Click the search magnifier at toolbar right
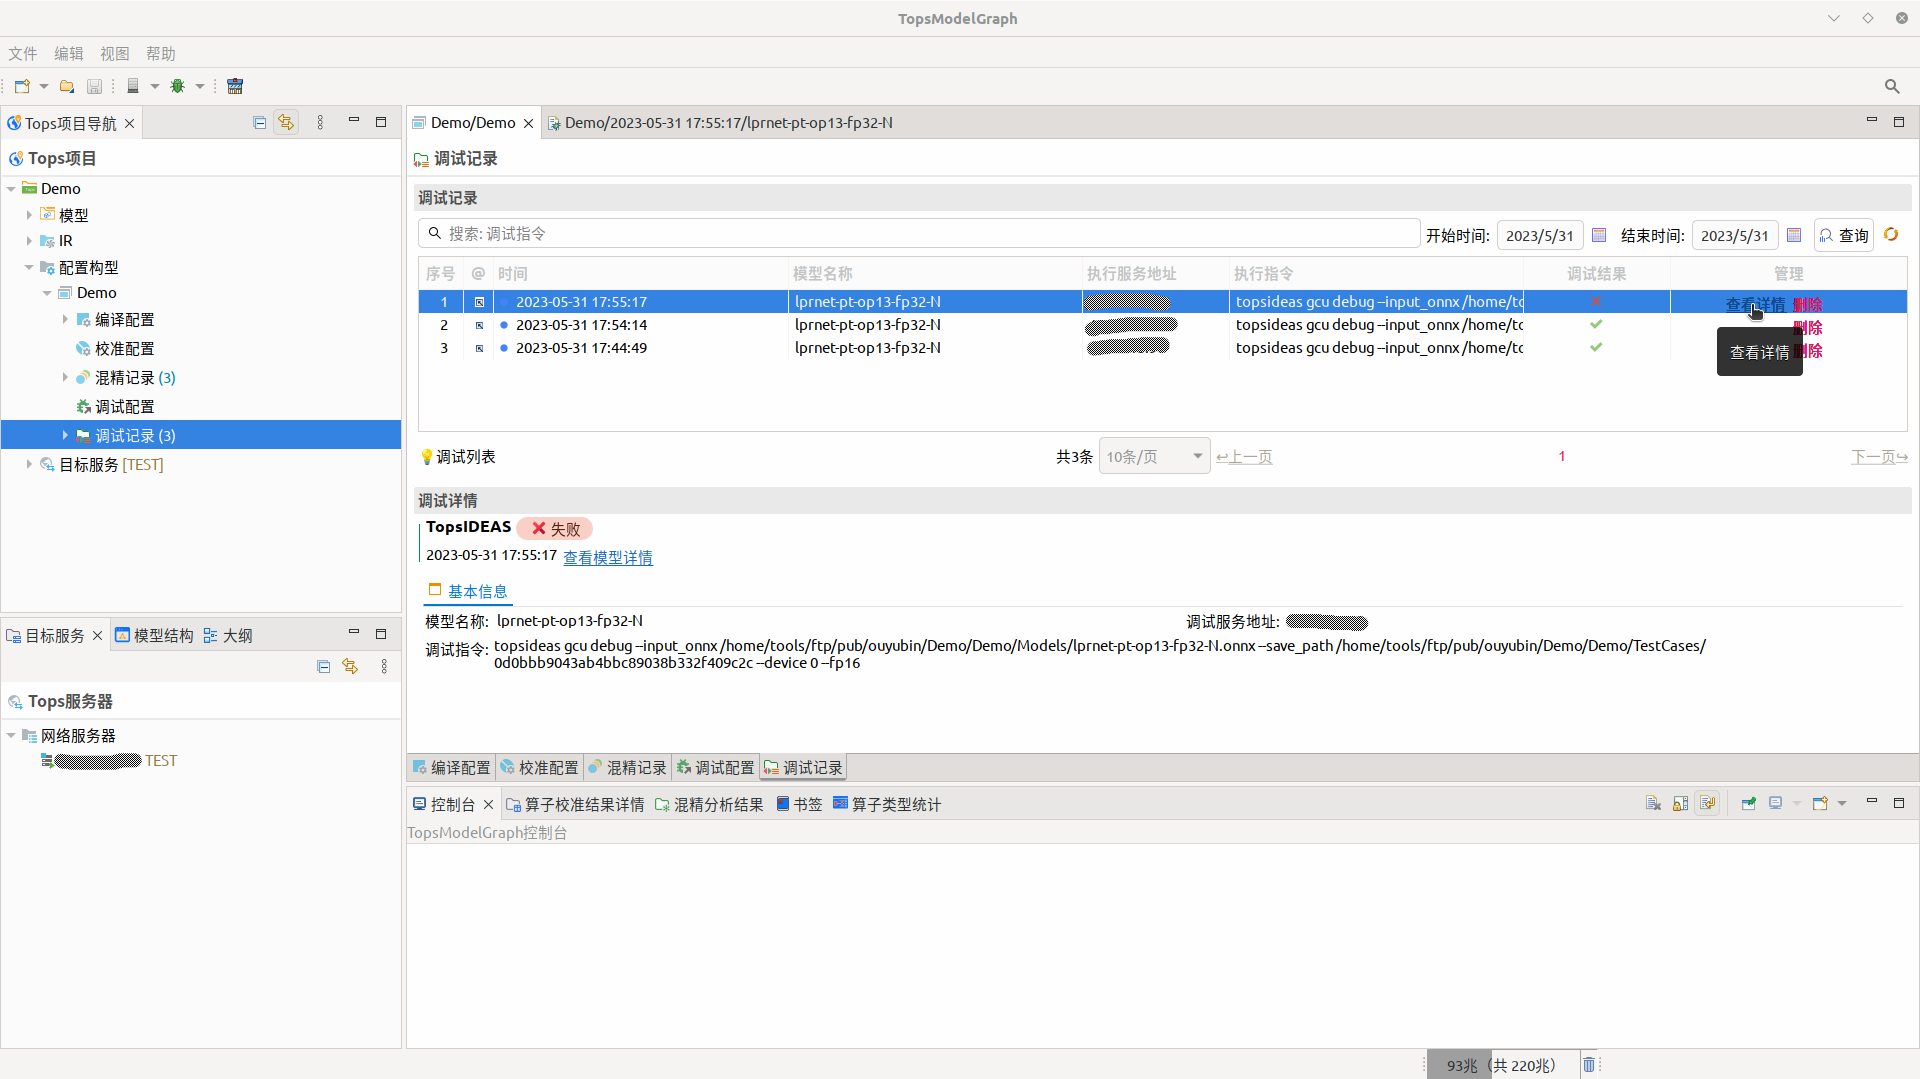 (x=1892, y=86)
